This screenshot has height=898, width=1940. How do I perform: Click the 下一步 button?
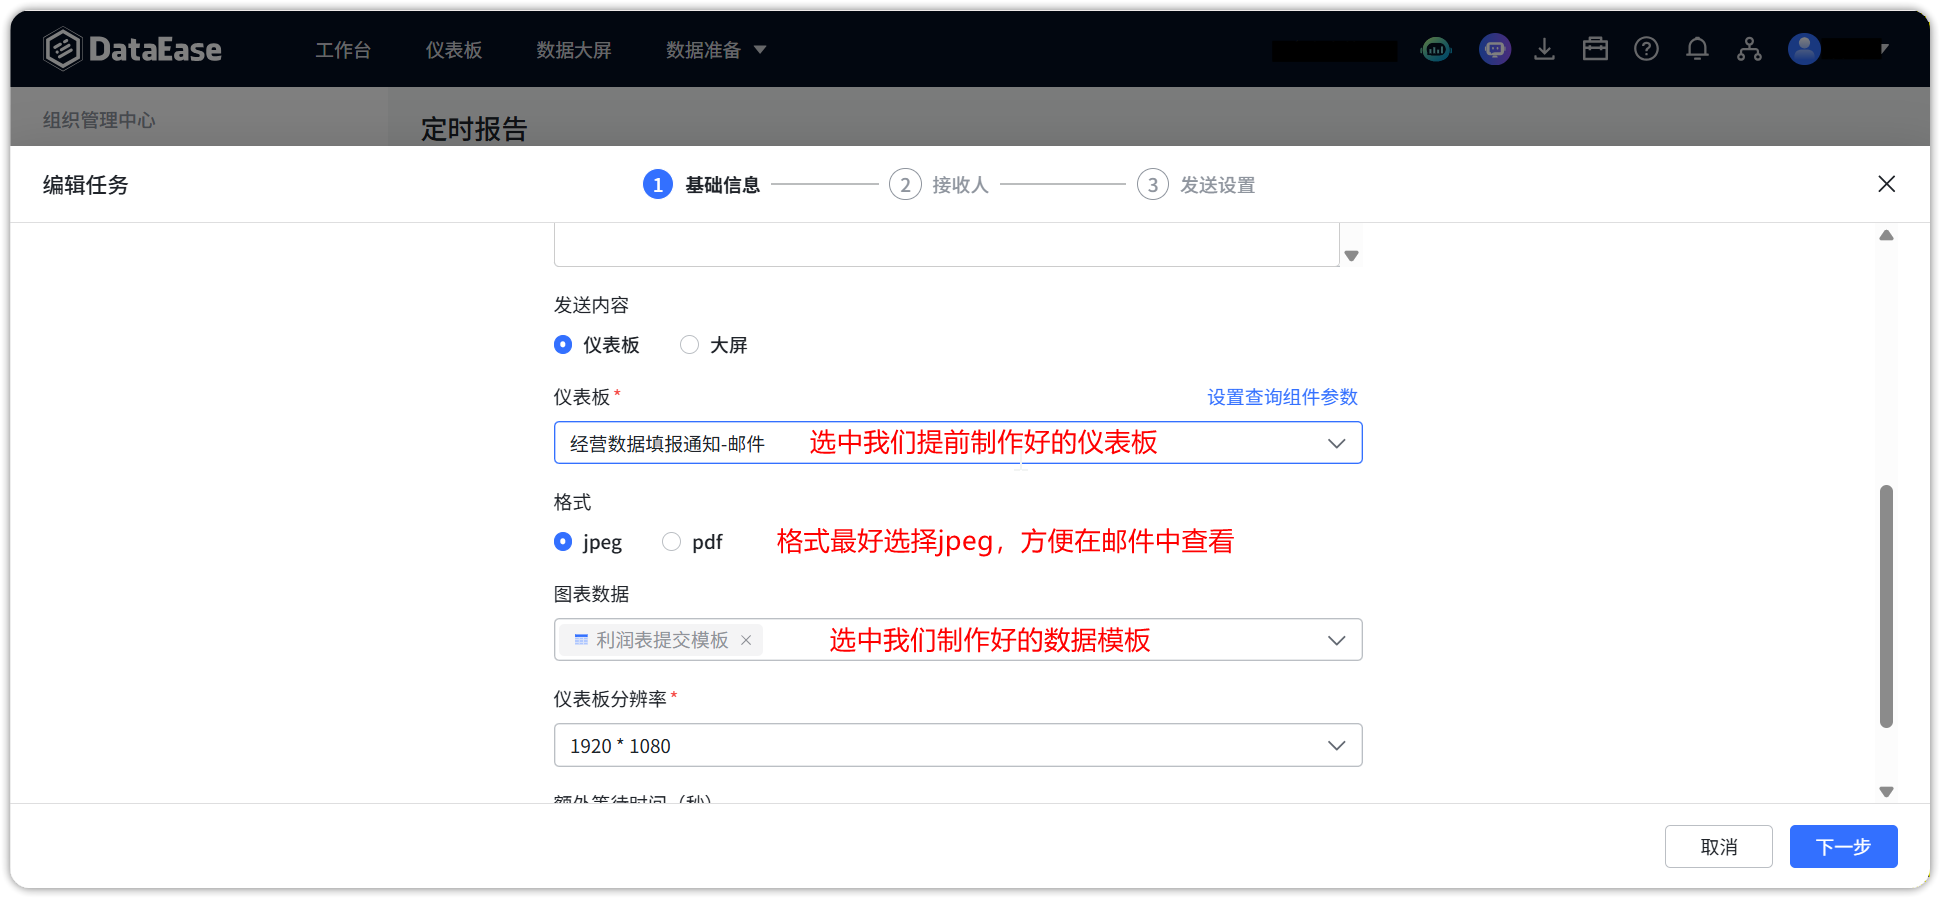click(x=1843, y=847)
